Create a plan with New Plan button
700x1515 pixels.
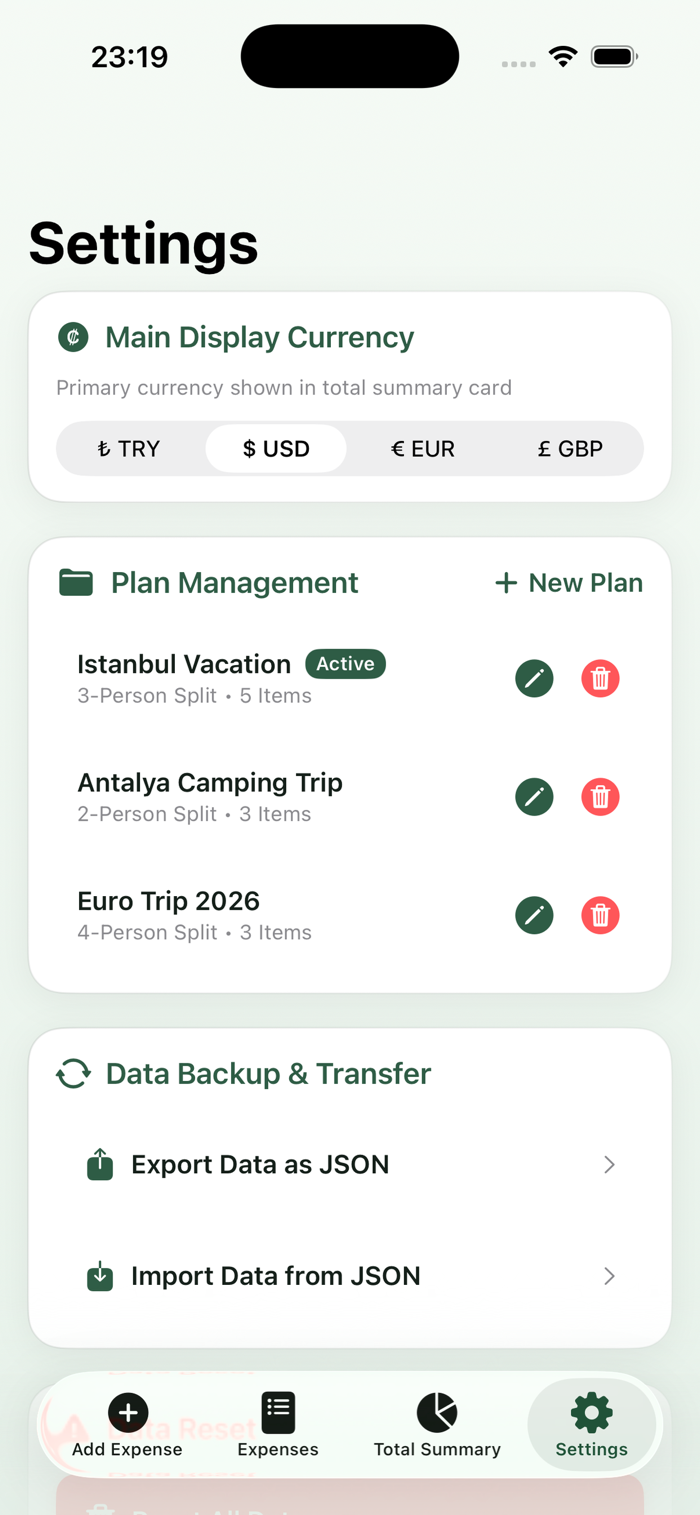pyautogui.click(x=569, y=583)
